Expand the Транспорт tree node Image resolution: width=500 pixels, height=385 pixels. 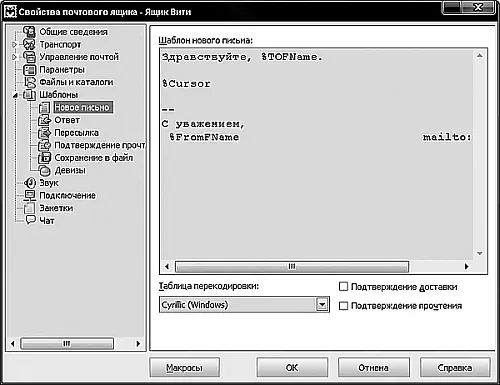click(x=14, y=44)
